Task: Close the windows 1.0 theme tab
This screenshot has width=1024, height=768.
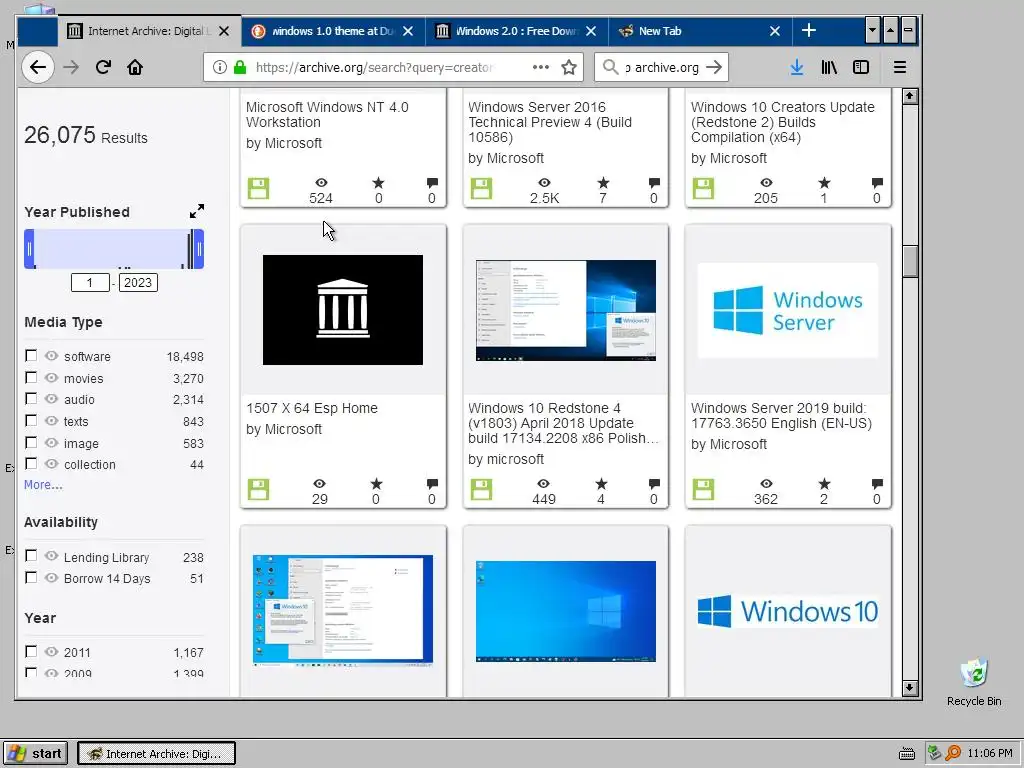Action: [408, 31]
